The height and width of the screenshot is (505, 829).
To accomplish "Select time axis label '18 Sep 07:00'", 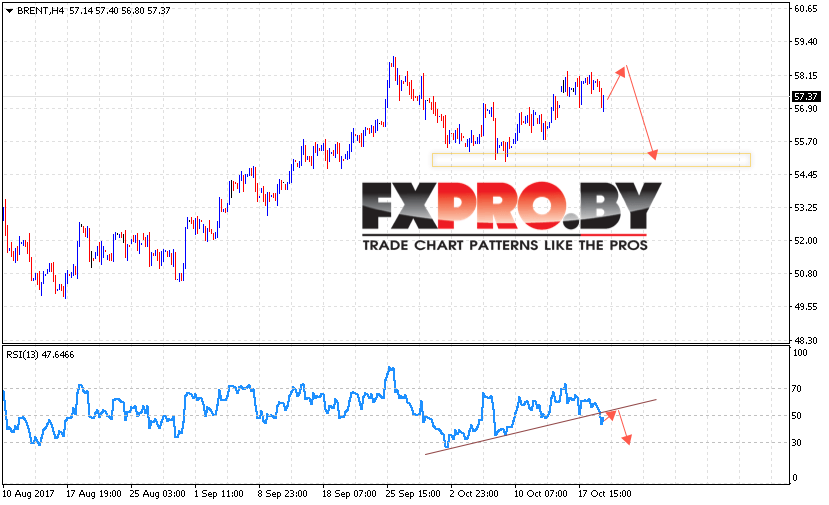I will pos(349,494).
